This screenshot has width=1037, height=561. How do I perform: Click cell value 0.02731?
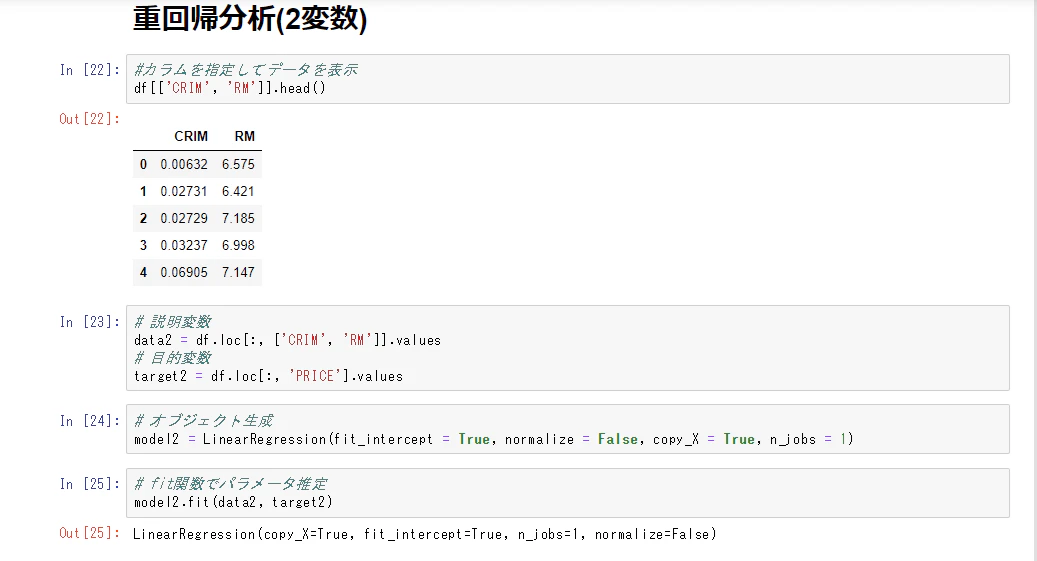coord(184,191)
